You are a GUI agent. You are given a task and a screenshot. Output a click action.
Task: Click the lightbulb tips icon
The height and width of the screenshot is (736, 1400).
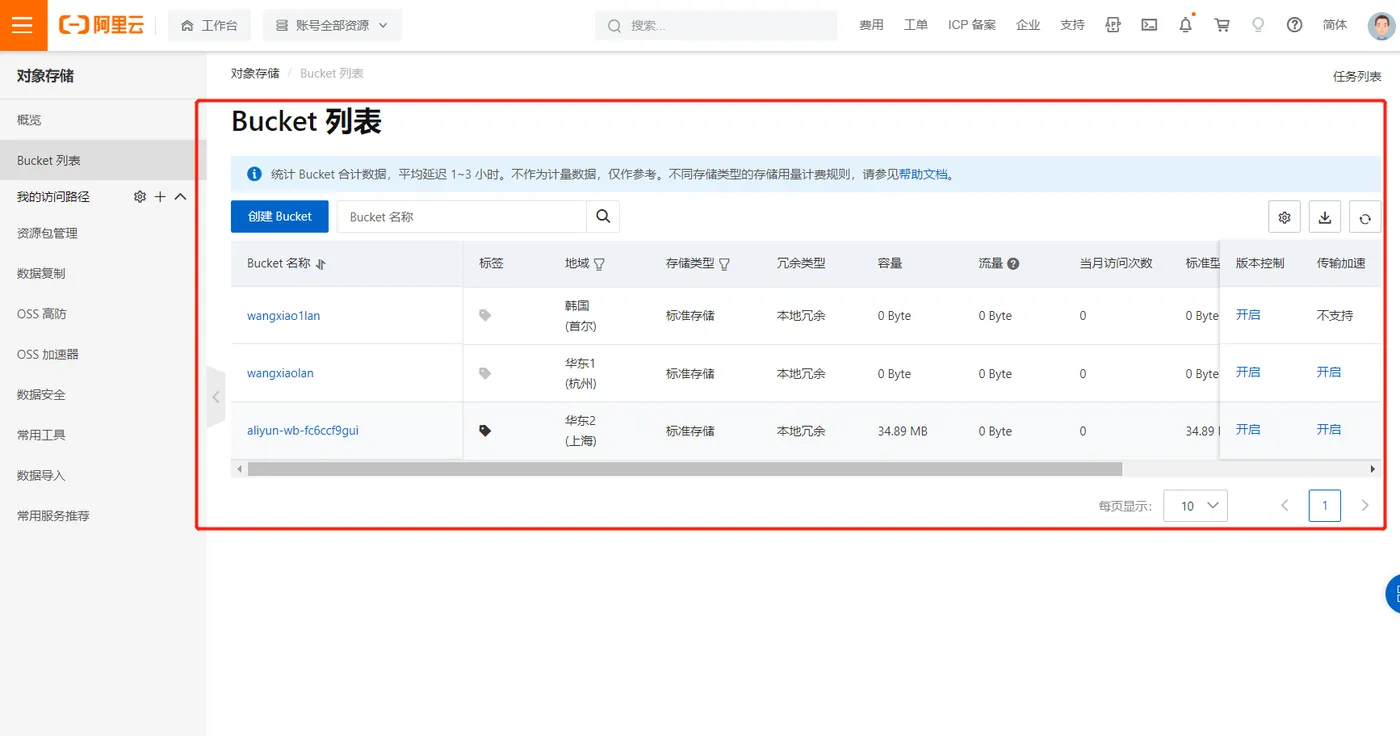(x=1258, y=25)
